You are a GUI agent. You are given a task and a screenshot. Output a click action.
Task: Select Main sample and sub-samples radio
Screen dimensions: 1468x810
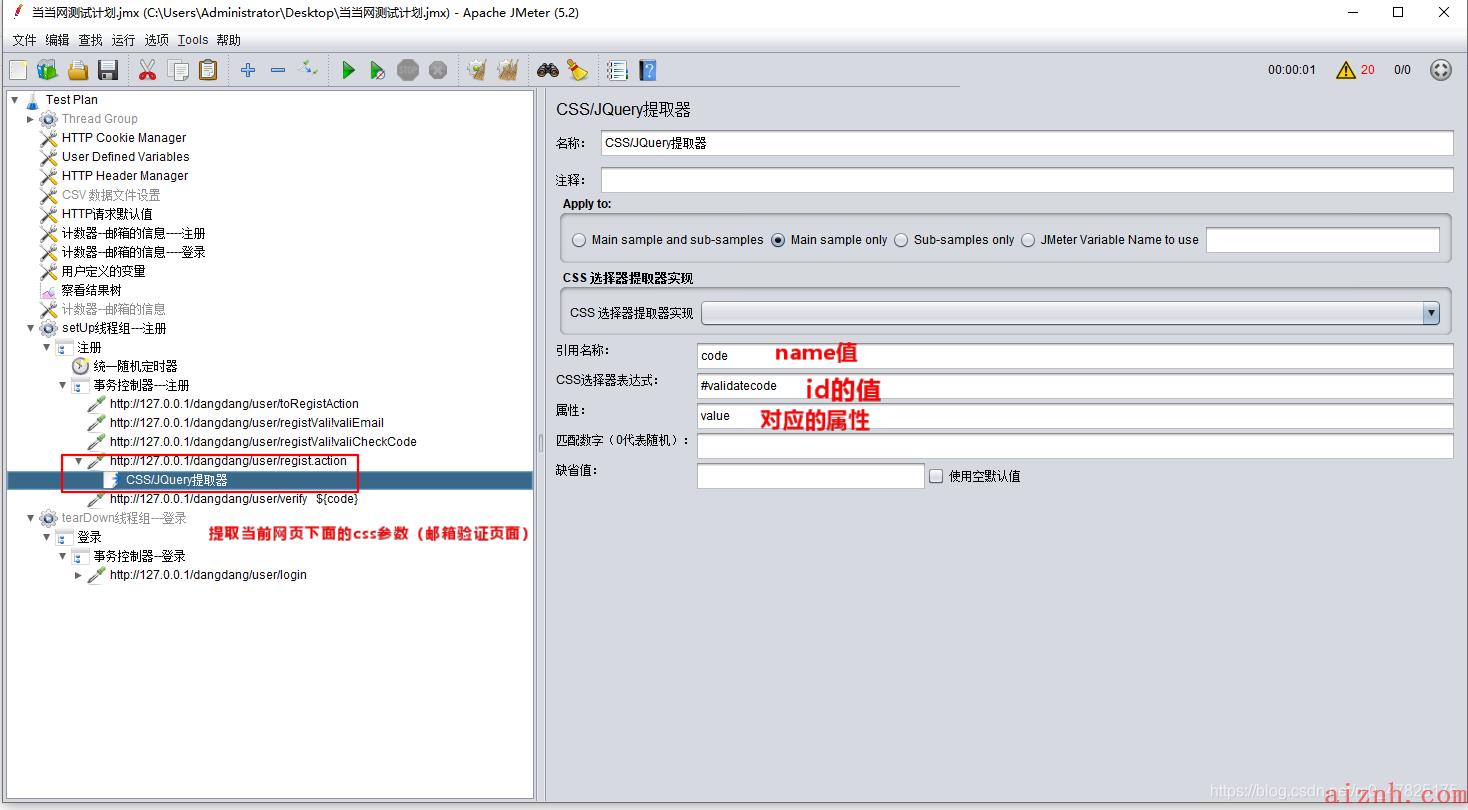click(579, 240)
